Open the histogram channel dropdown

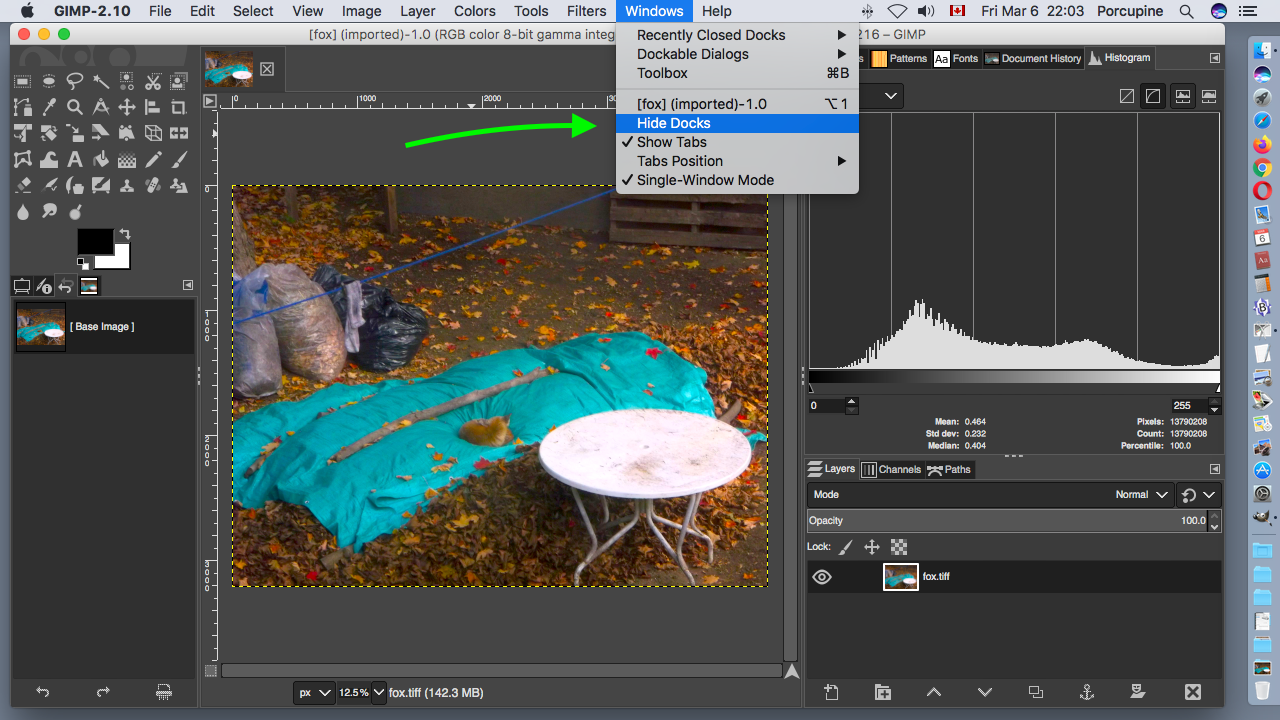[882, 96]
